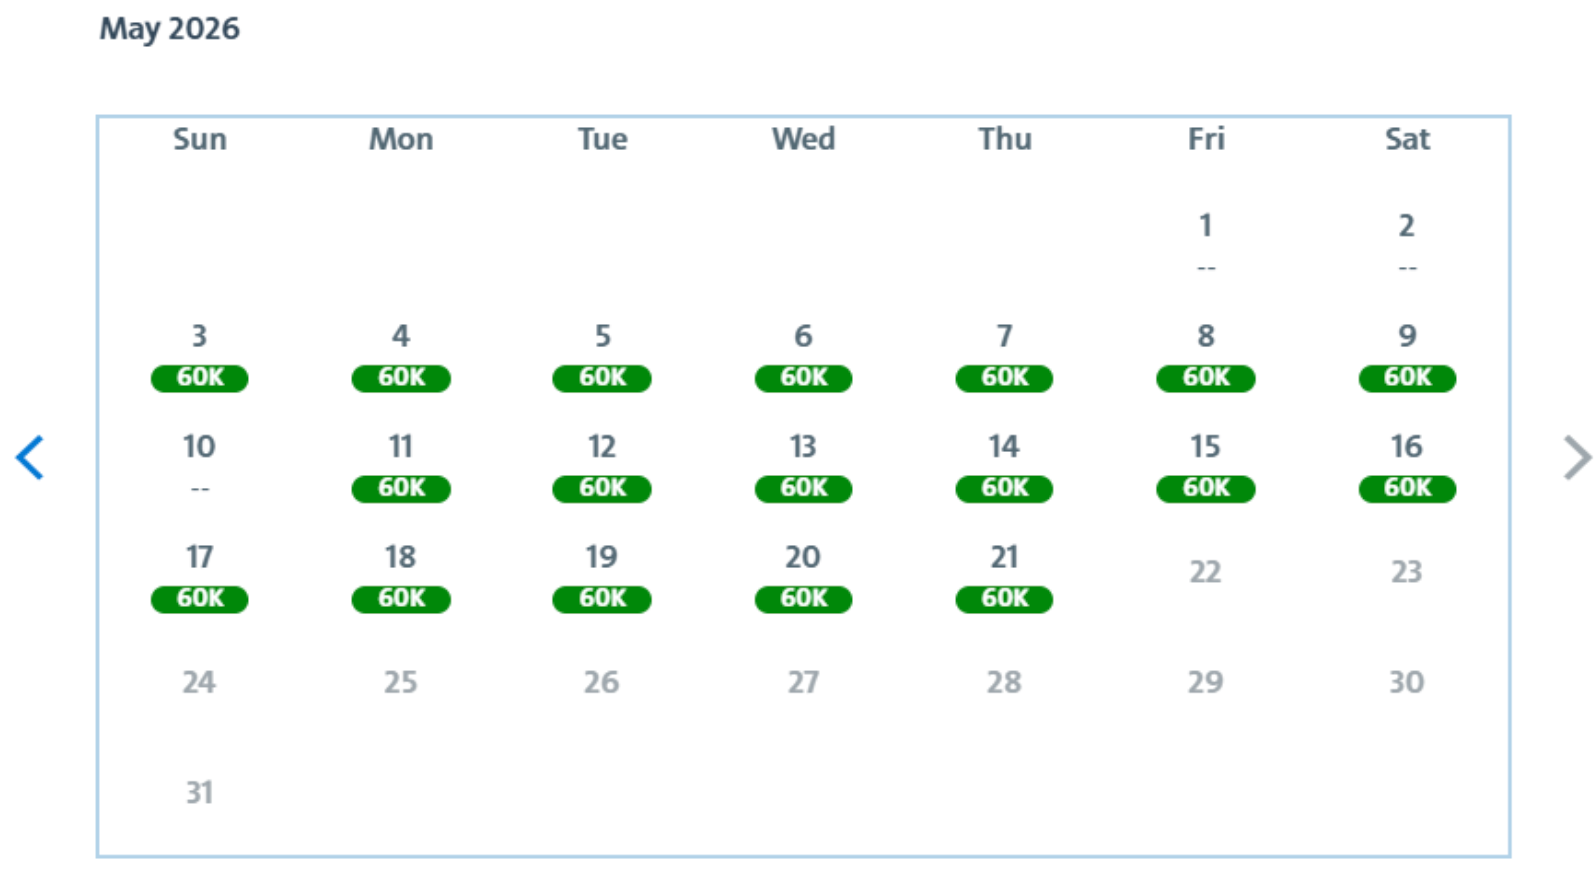1596x872 pixels.
Task: Pick May 11 with 60K price
Action: click(x=401, y=466)
